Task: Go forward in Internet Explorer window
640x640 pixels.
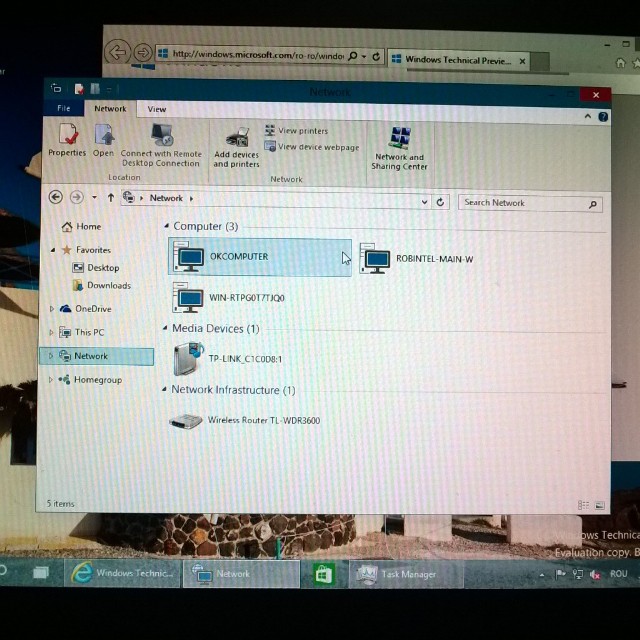Action: (x=143, y=53)
